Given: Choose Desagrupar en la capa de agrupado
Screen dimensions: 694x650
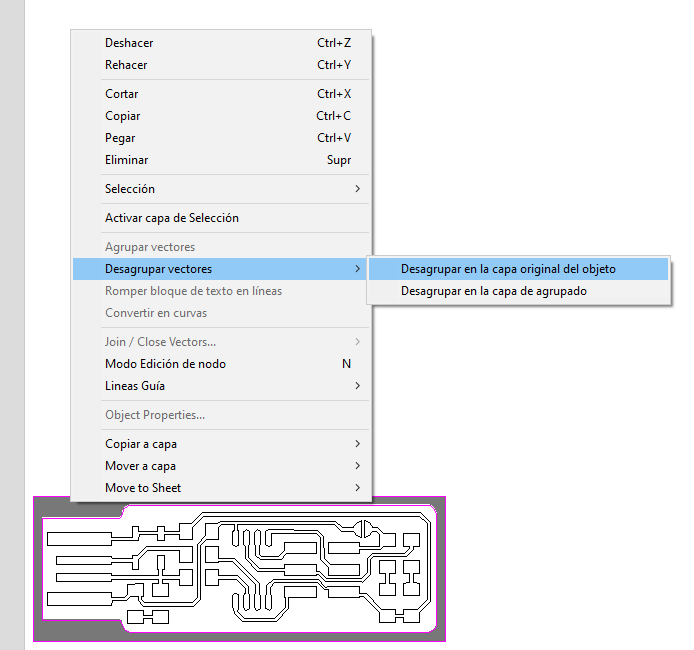Looking at the screenshot, I should click(518, 291).
